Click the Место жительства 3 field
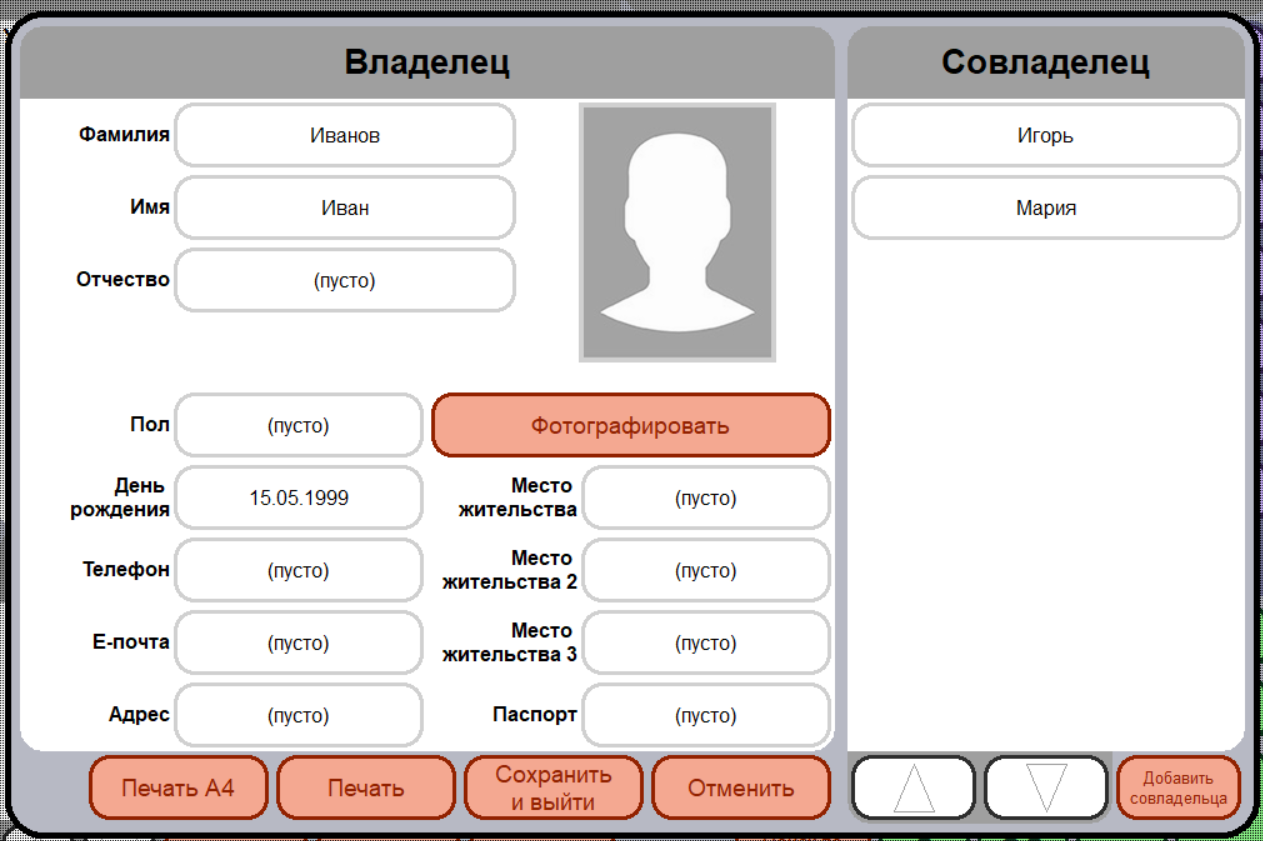 706,643
